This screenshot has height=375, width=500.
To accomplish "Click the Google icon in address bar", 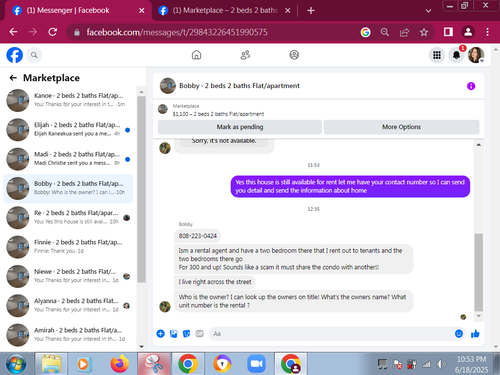I will 366,32.
